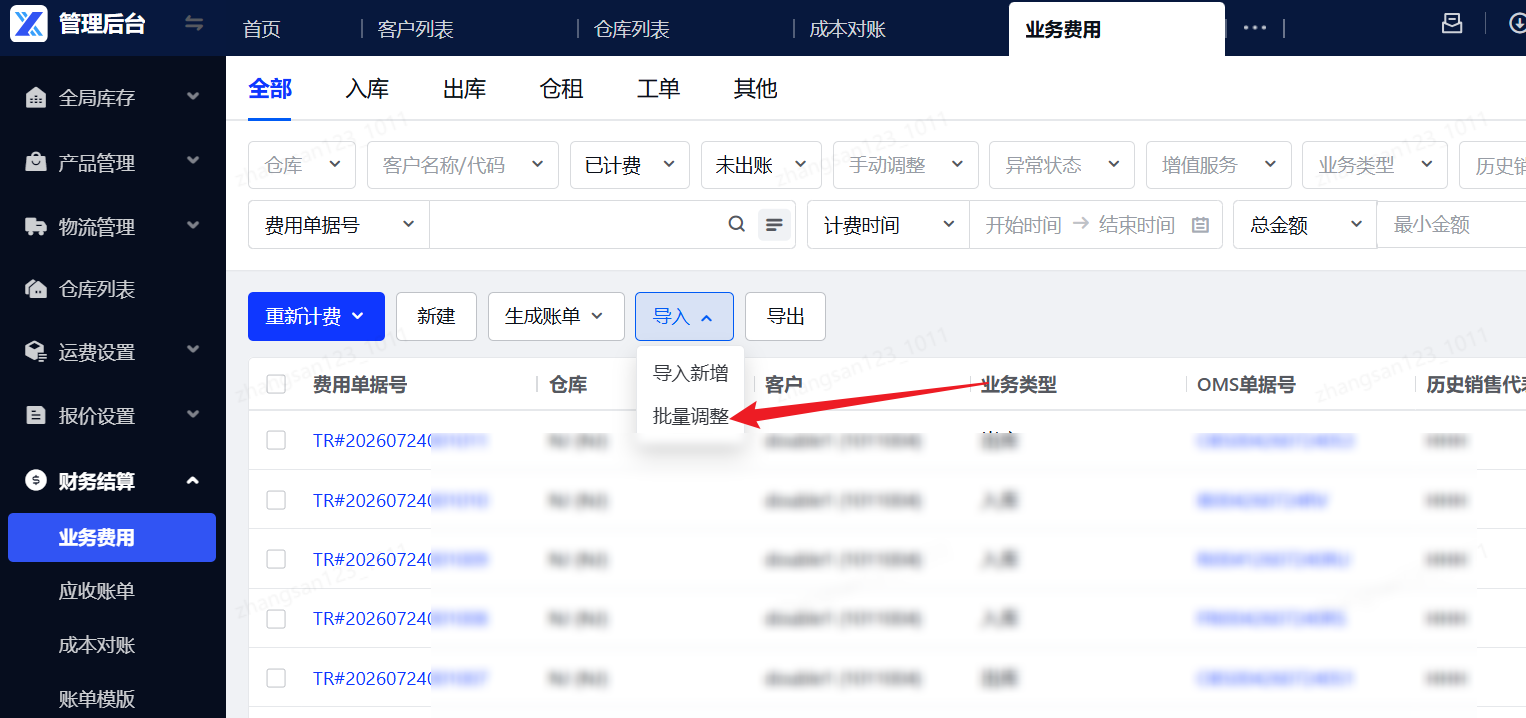Click the 财务结算 dollar icon

point(36,481)
